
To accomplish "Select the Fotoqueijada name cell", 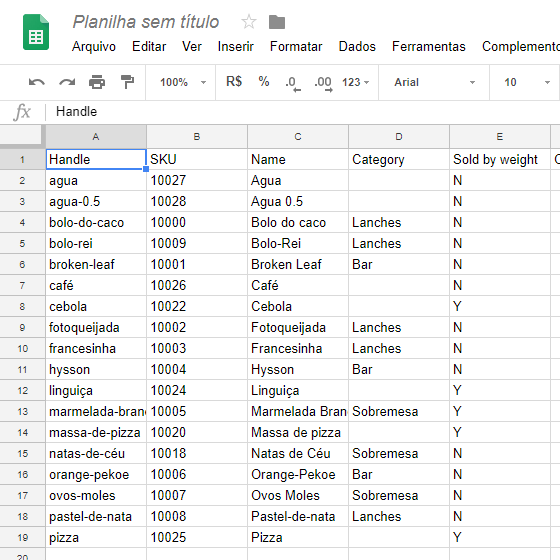I will tap(298, 328).
